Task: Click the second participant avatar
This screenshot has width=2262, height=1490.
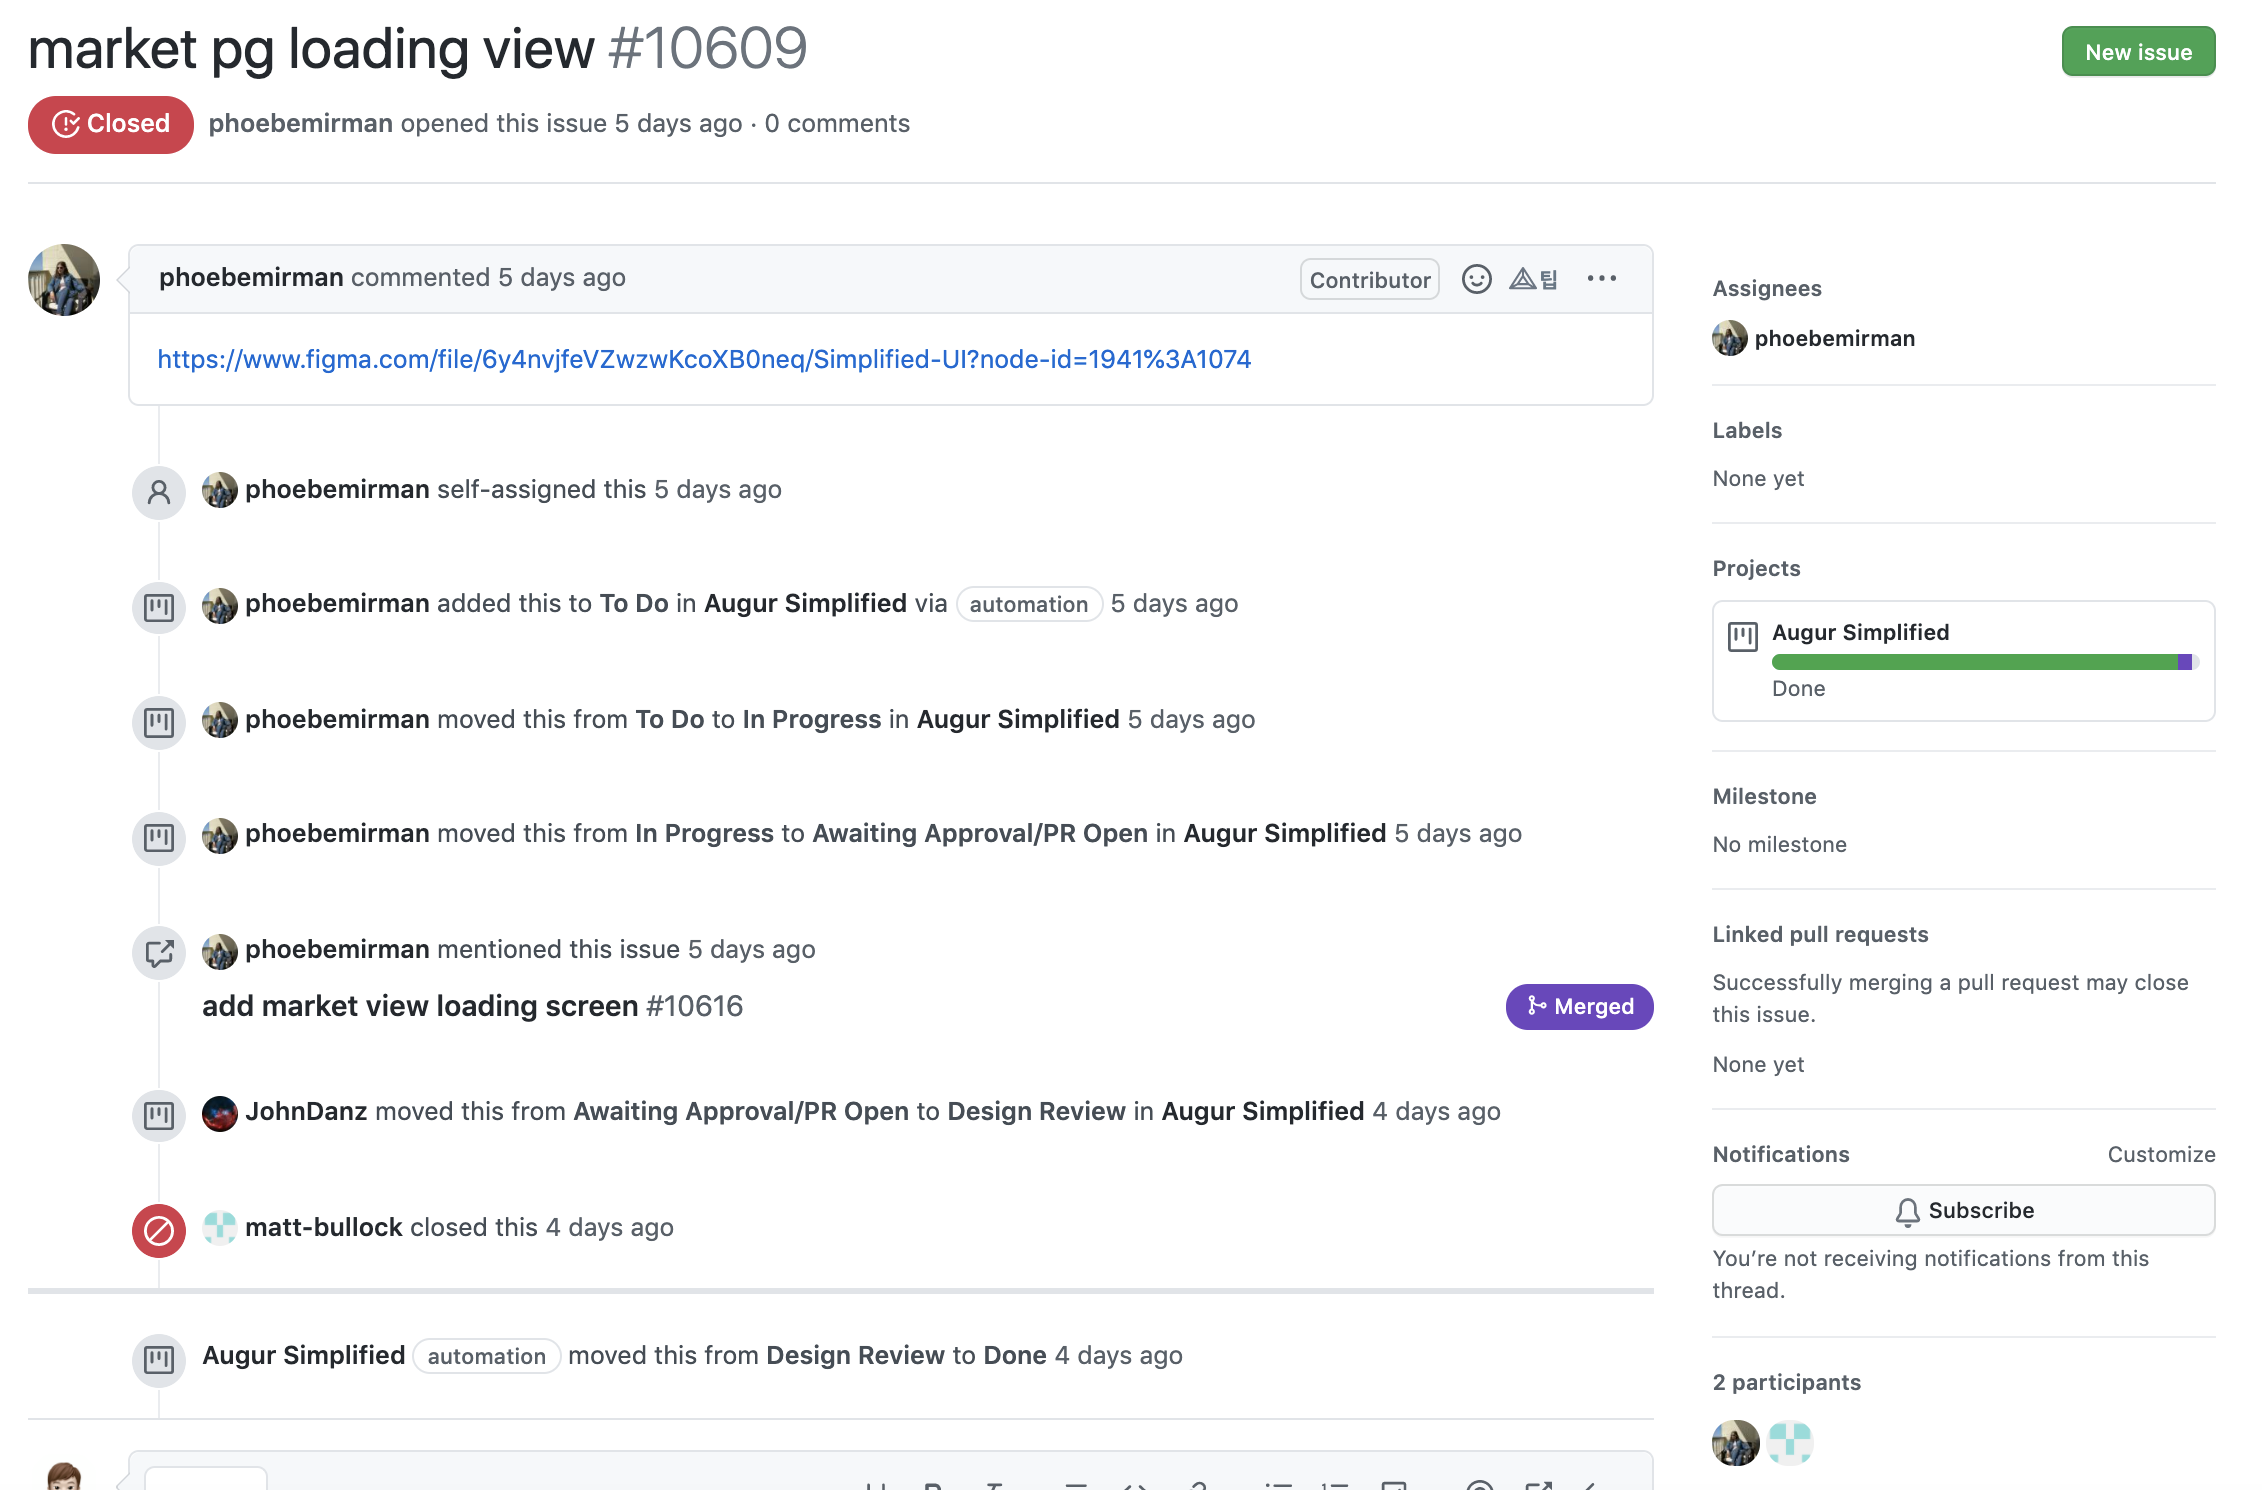Action: 1789,1443
